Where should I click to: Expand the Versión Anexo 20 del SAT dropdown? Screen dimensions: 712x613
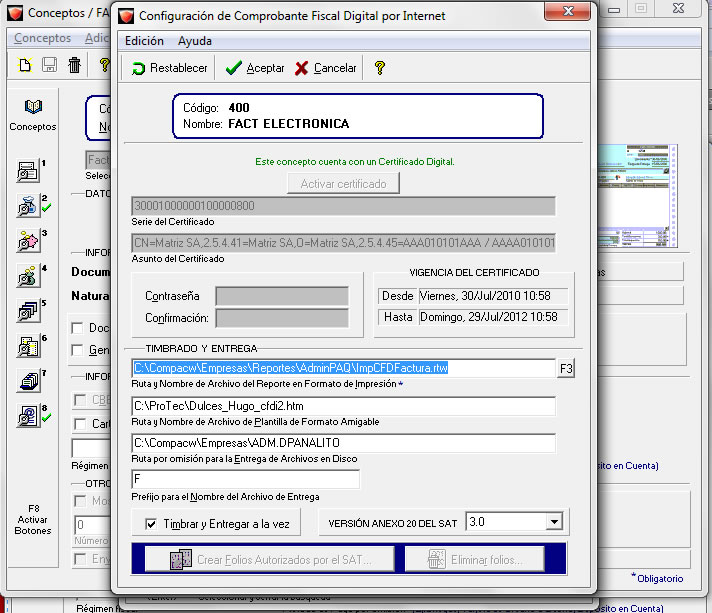[x=554, y=522]
